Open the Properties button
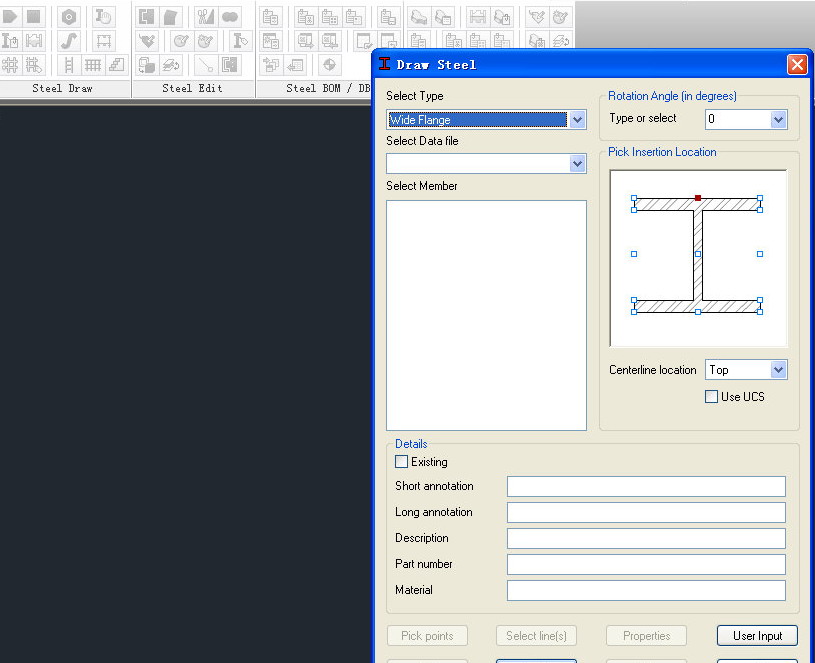Screen dimensions: 815x663 (647, 636)
